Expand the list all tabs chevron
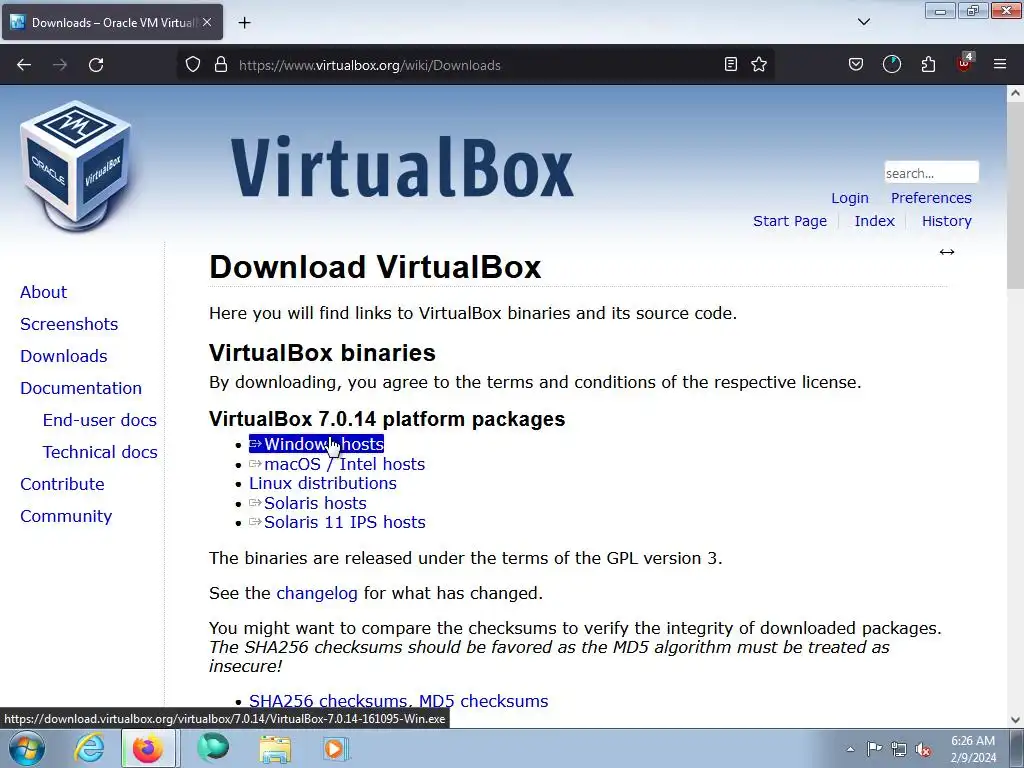The height and width of the screenshot is (768, 1024). pos(863,22)
